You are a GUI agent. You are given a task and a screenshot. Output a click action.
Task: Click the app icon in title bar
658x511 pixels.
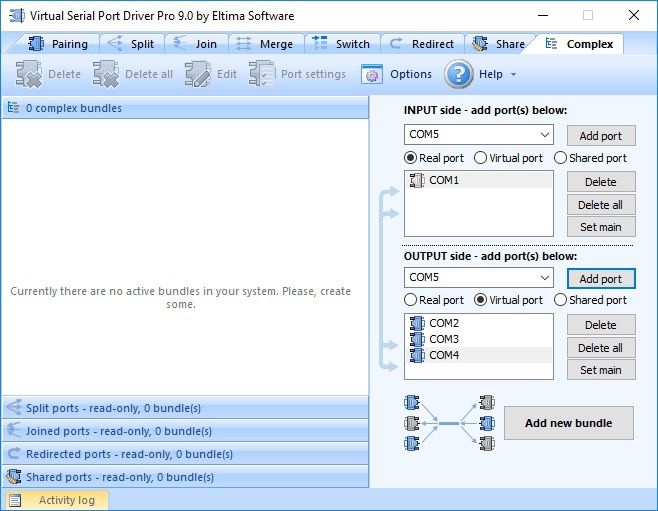click(x=17, y=16)
